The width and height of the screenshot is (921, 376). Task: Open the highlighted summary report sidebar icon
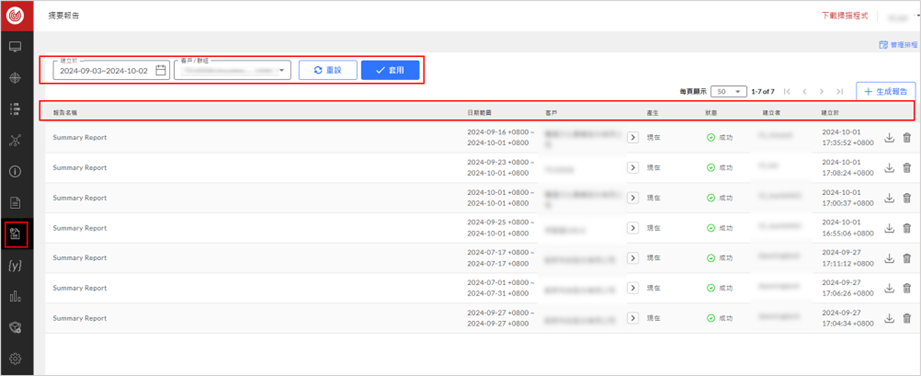pyautogui.click(x=16, y=234)
